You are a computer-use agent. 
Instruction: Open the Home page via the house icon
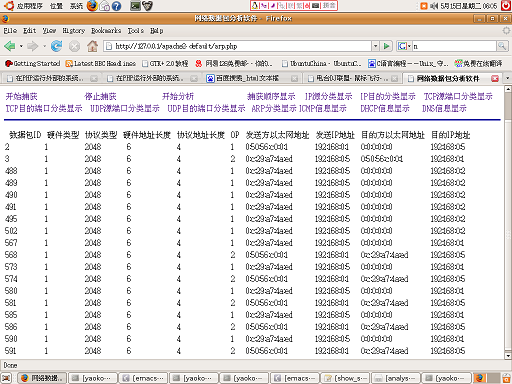point(92,46)
